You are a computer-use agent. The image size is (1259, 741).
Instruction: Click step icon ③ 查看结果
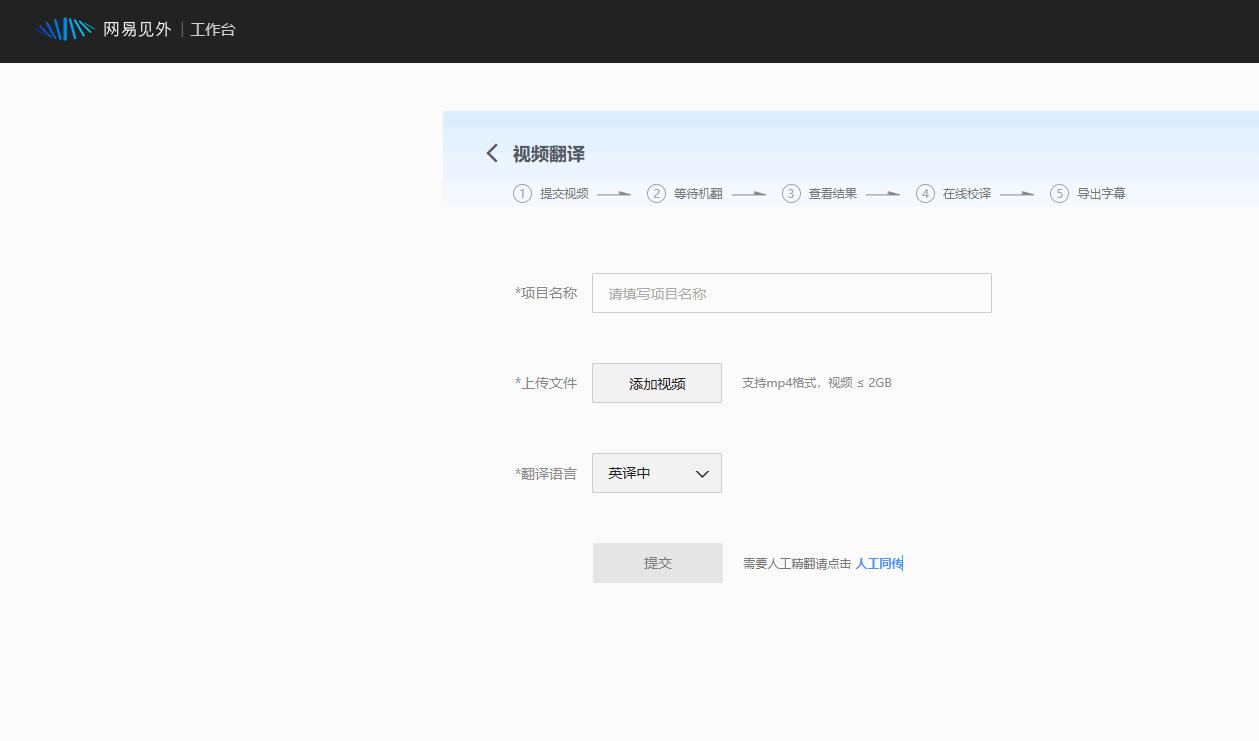click(x=790, y=193)
